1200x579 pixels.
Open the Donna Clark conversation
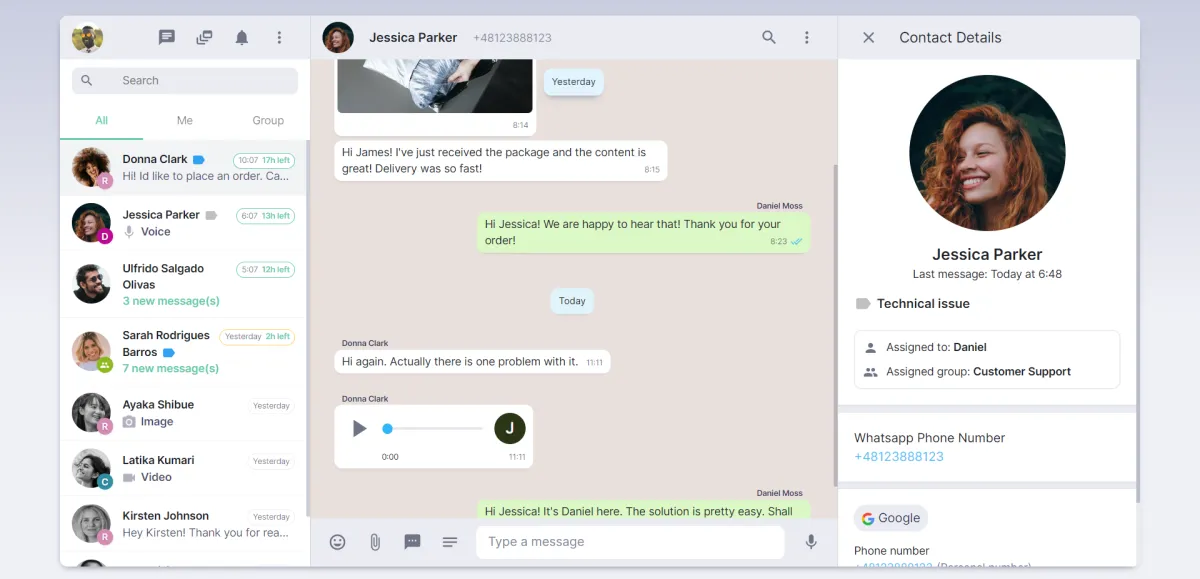(184, 167)
